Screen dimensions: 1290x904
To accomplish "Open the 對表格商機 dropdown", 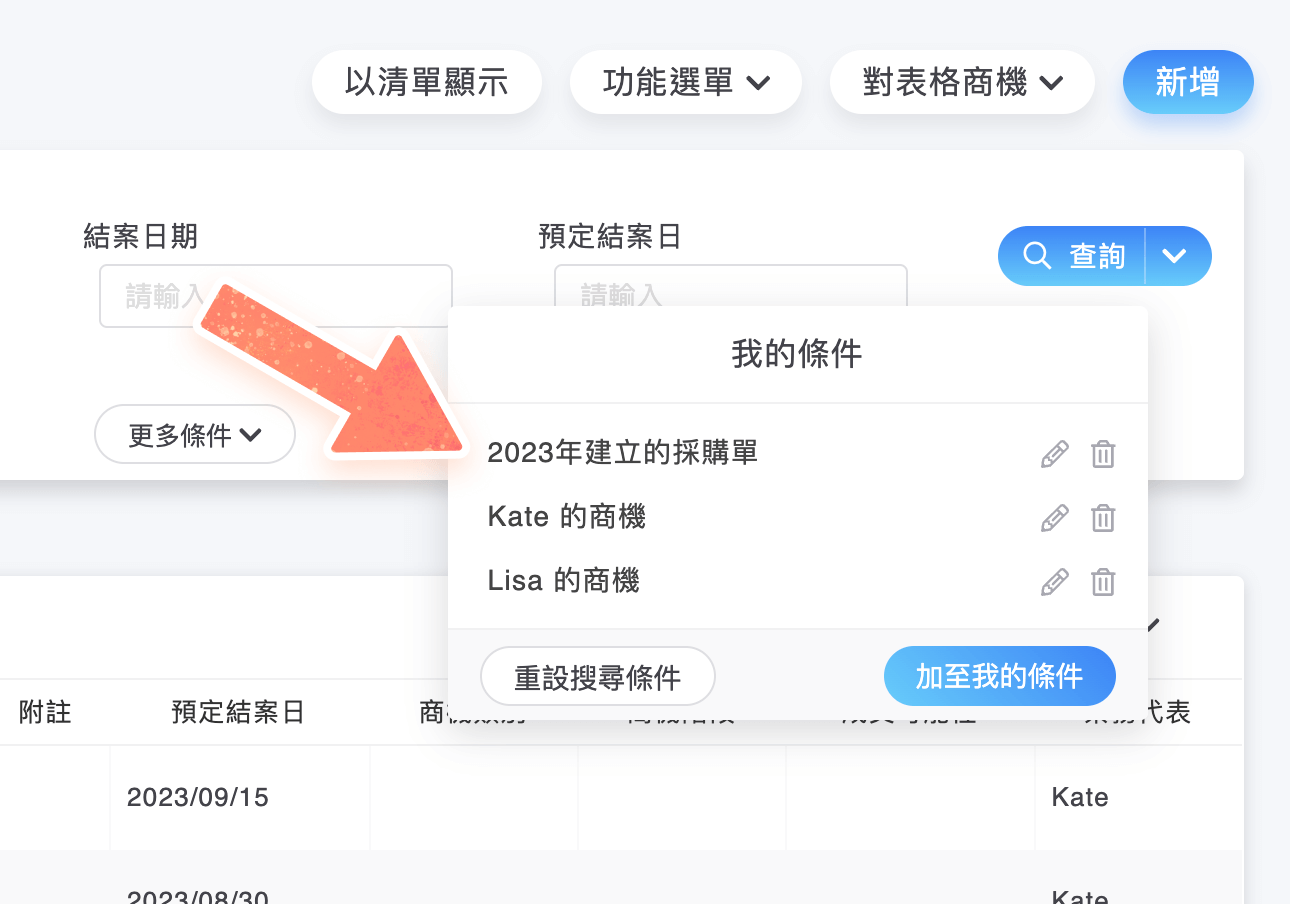I will [961, 82].
